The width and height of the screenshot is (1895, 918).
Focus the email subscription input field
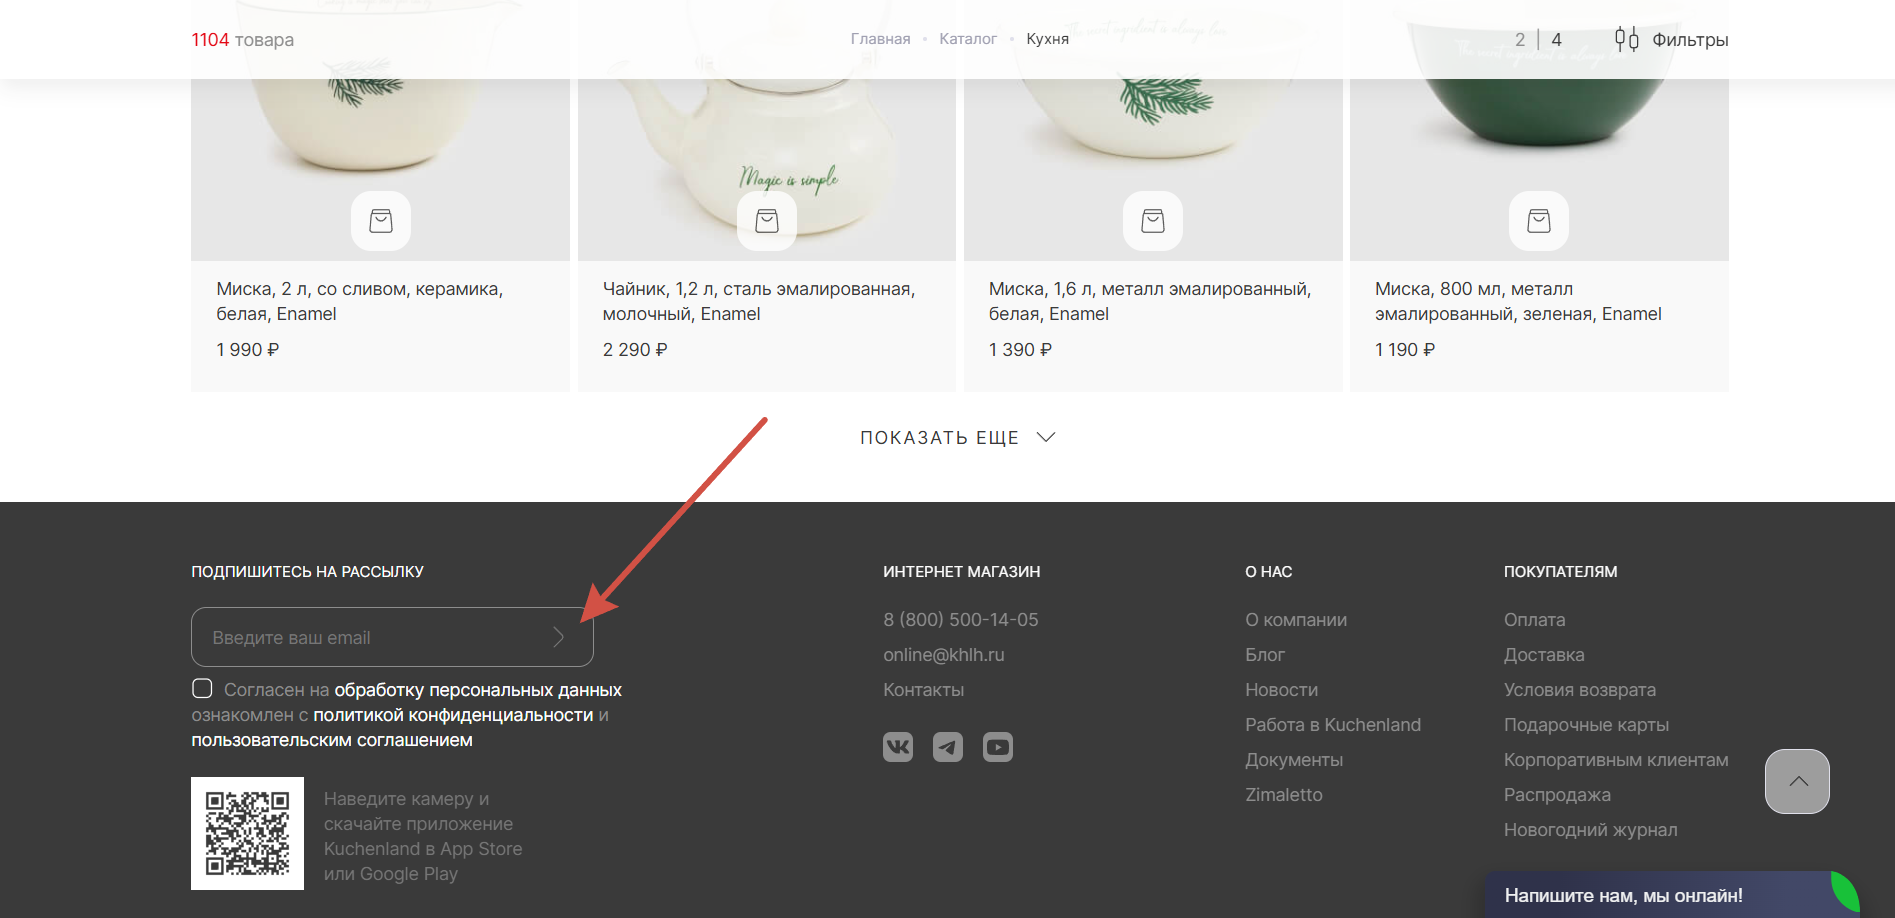click(x=392, y=637)
